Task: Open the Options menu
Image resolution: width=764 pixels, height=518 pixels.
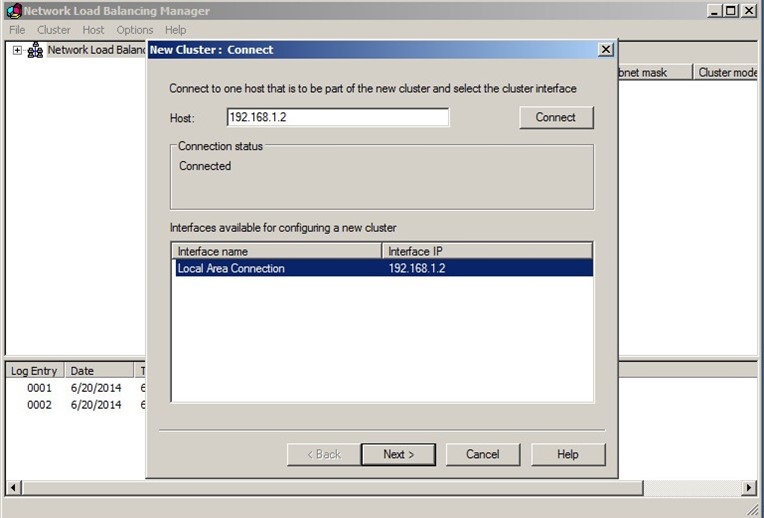Action: coord(134,30)
